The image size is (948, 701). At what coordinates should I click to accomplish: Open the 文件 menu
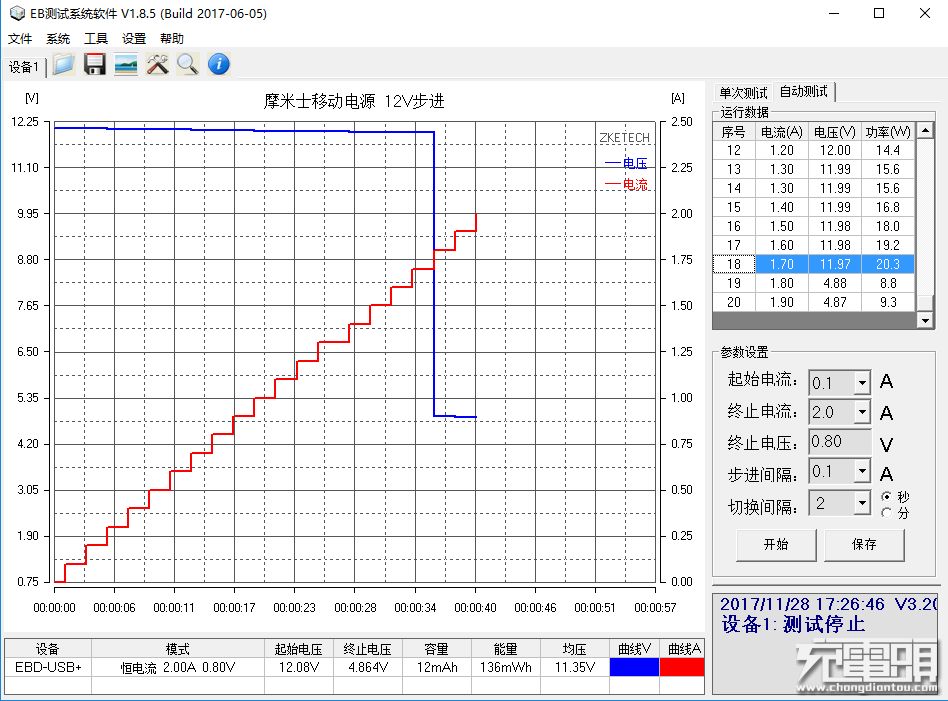(20, 39)
